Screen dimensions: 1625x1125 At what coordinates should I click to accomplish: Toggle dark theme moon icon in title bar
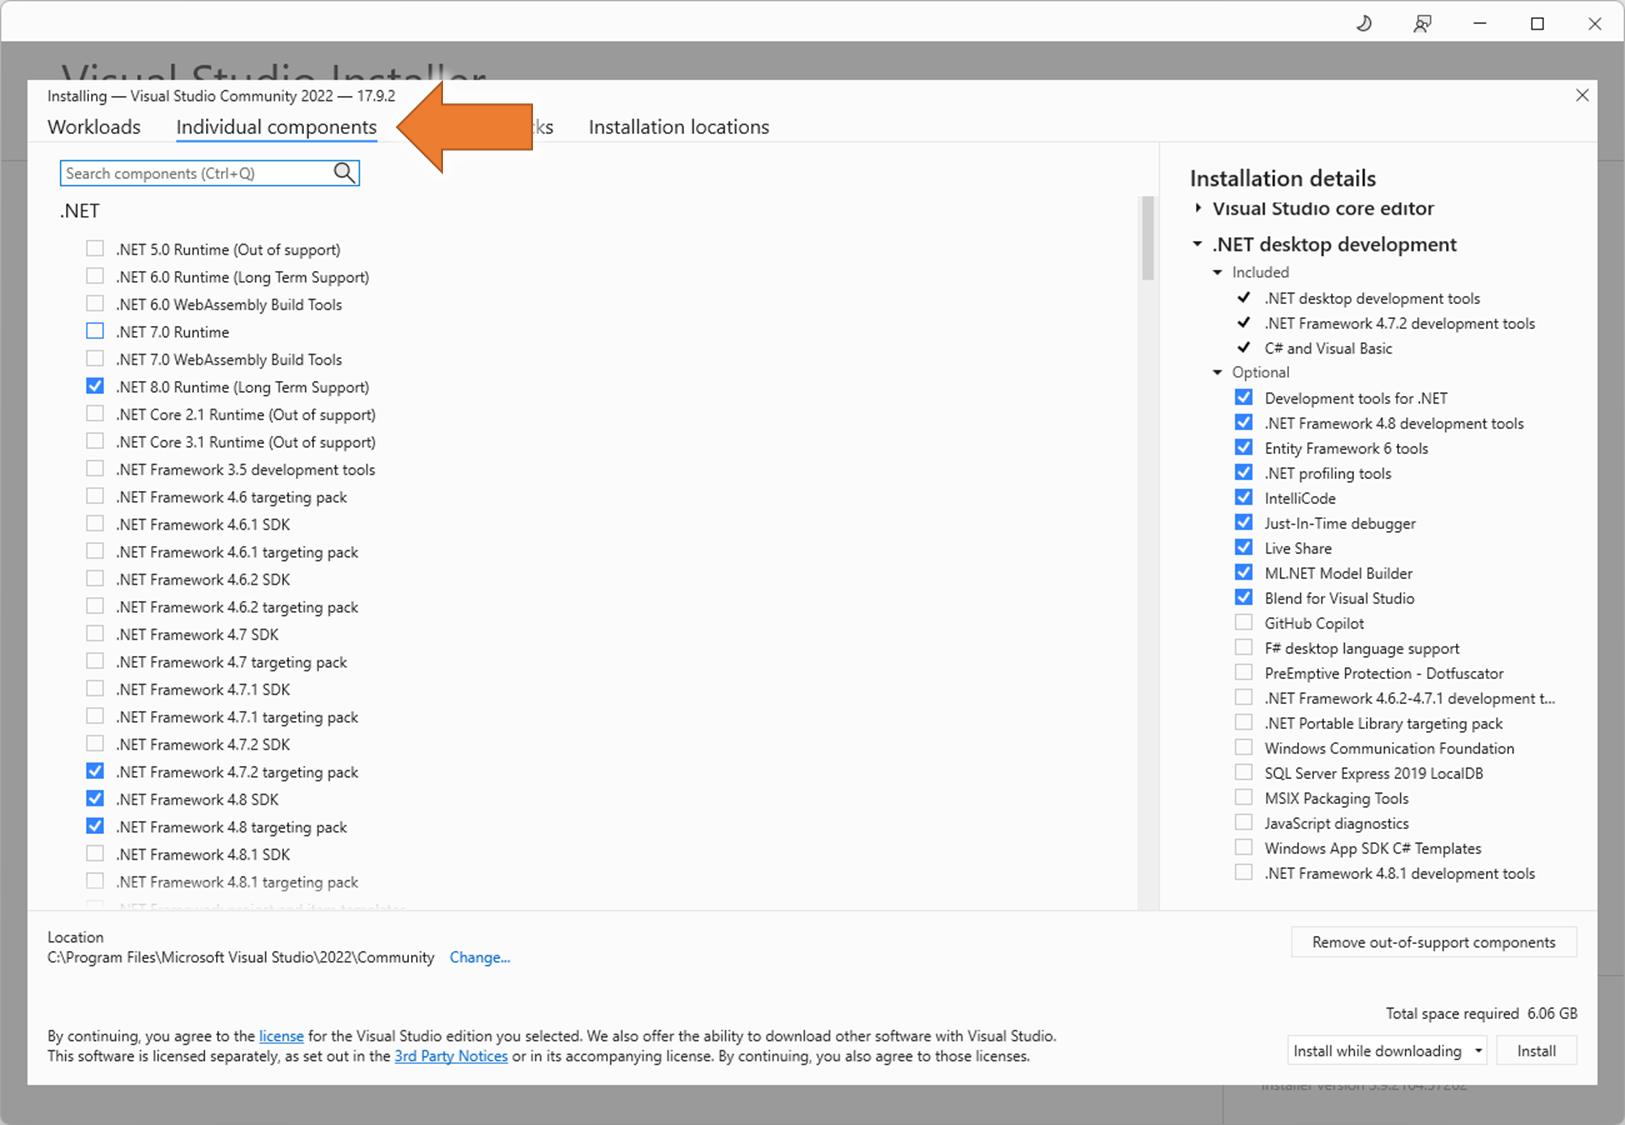[x=1364, y=24]
